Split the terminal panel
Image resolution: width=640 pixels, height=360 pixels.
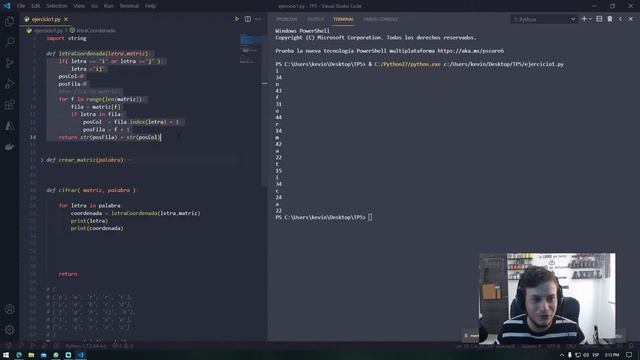(599, 19)
